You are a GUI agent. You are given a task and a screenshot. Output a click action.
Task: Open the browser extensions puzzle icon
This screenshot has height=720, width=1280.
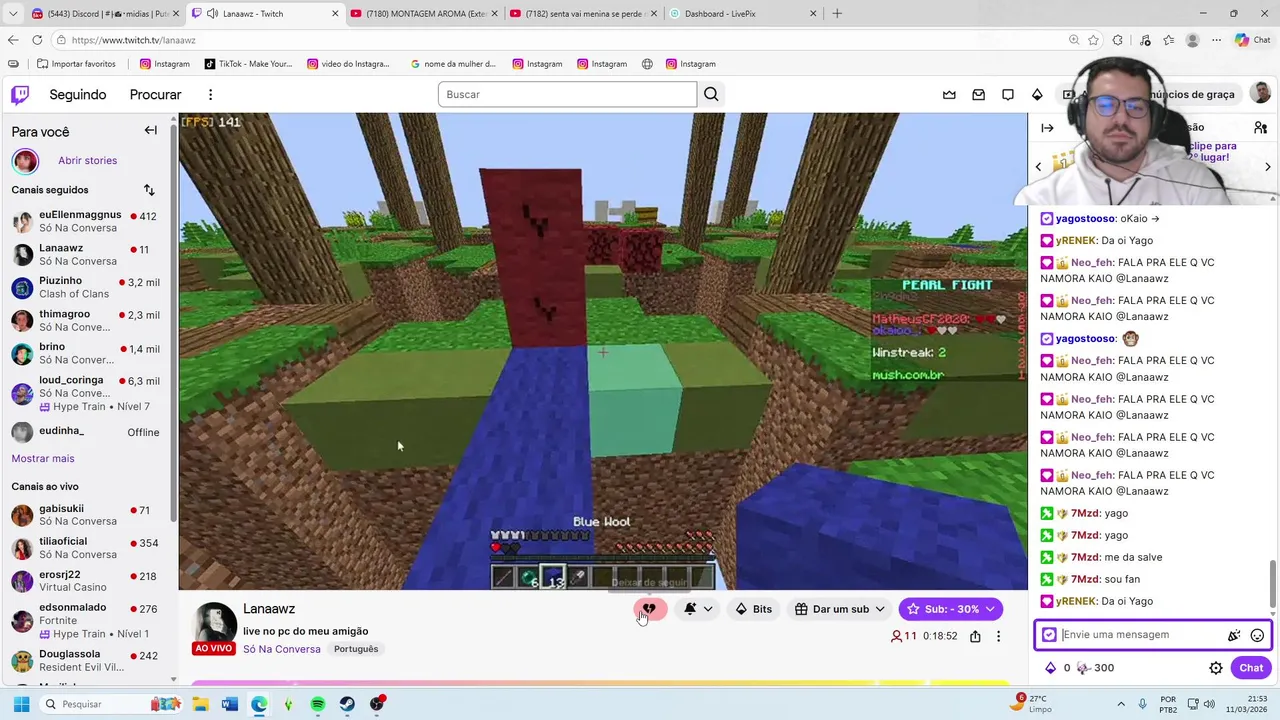1118,40
